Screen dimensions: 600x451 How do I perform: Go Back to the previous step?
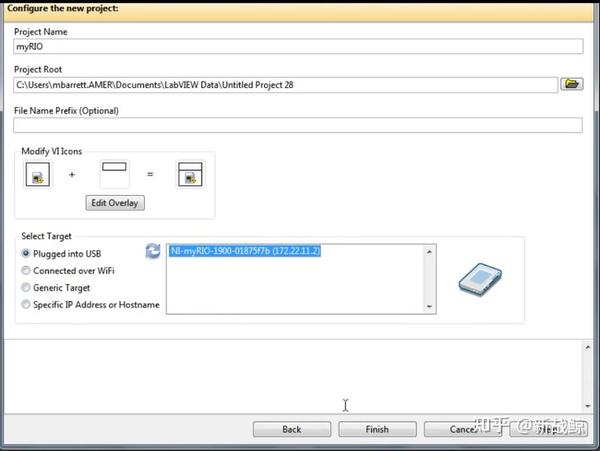pos(292,429)
